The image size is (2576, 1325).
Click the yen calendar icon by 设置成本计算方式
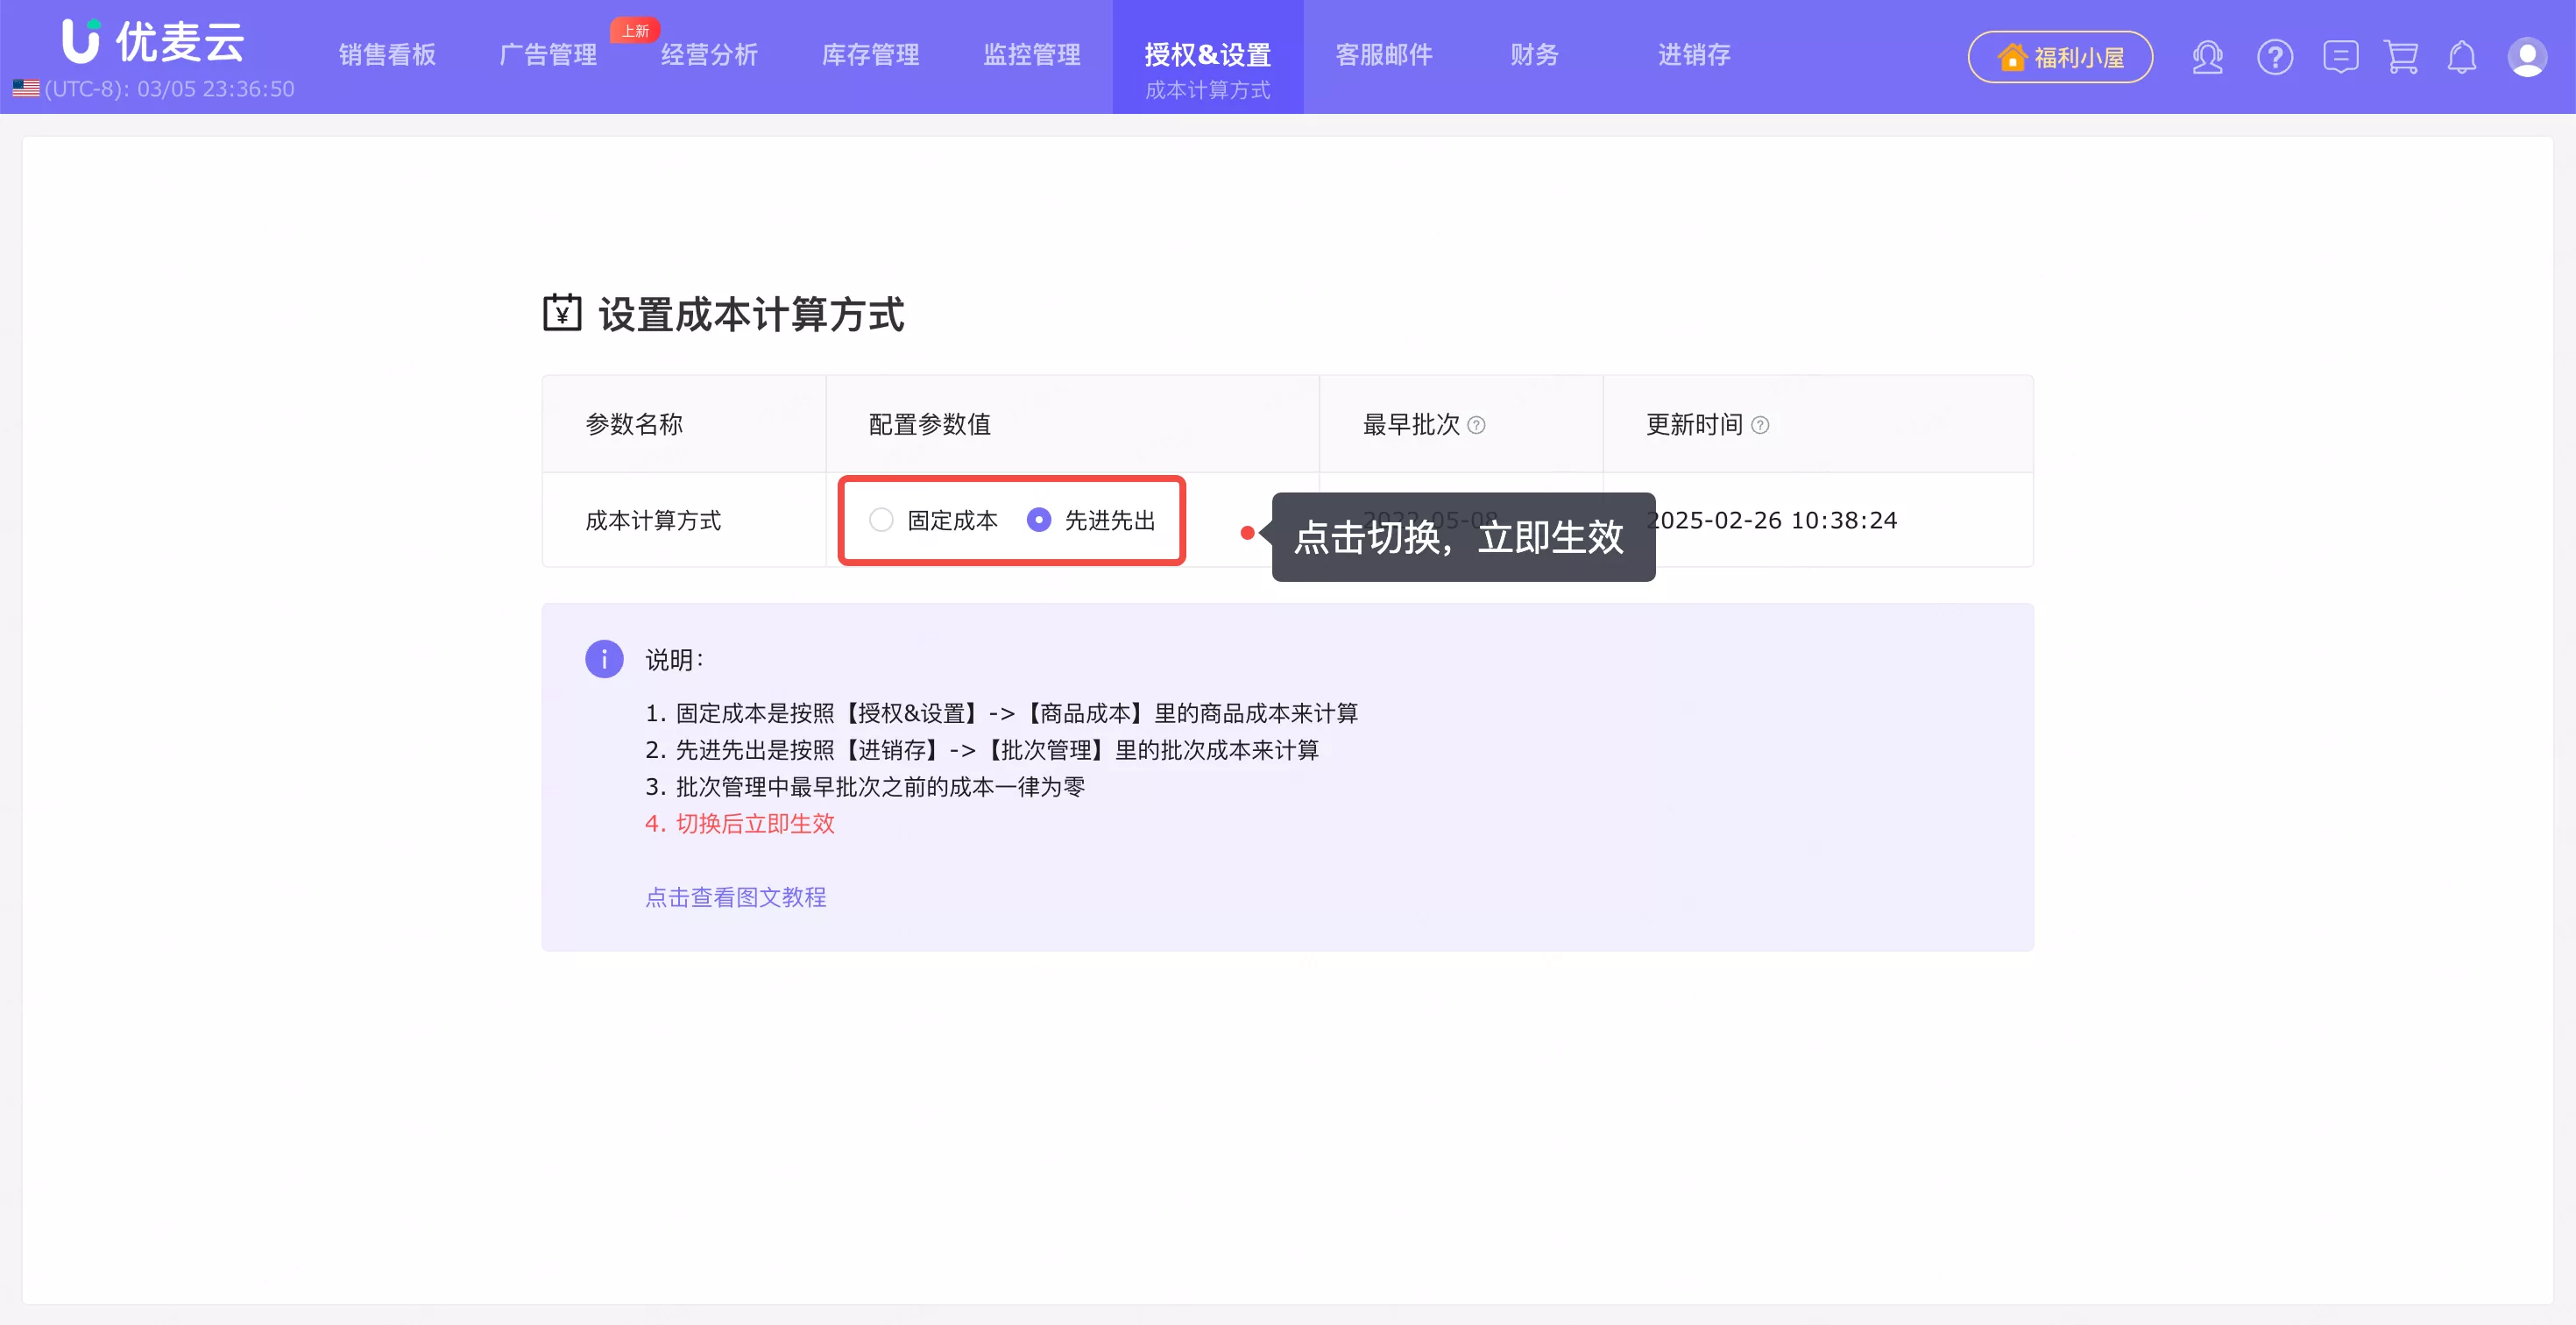coord(562,313)
